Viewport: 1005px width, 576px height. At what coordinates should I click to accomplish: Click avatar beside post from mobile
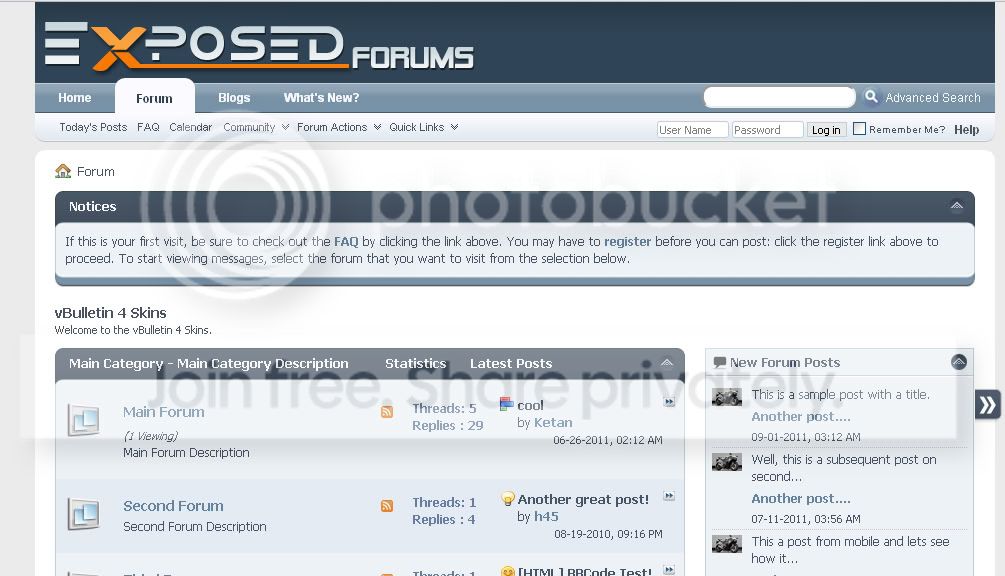(727, 544)
